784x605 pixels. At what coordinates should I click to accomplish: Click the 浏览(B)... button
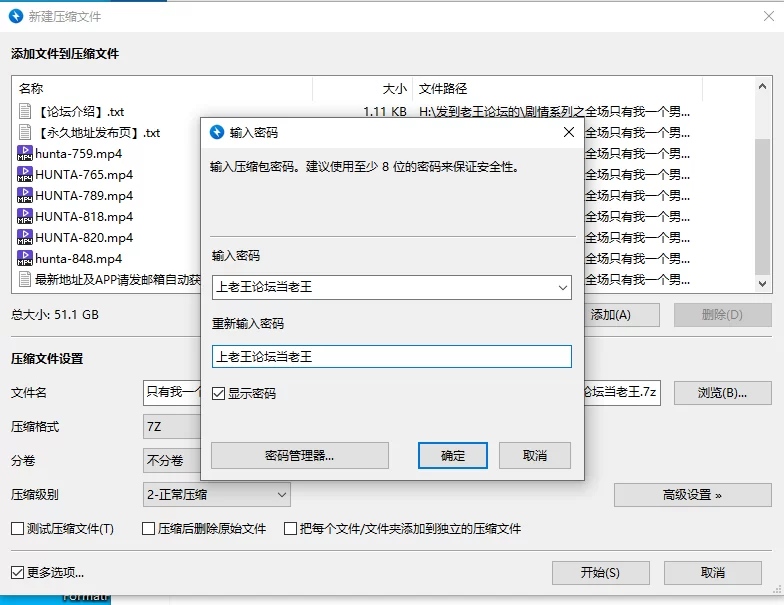[x=722, y=393]
